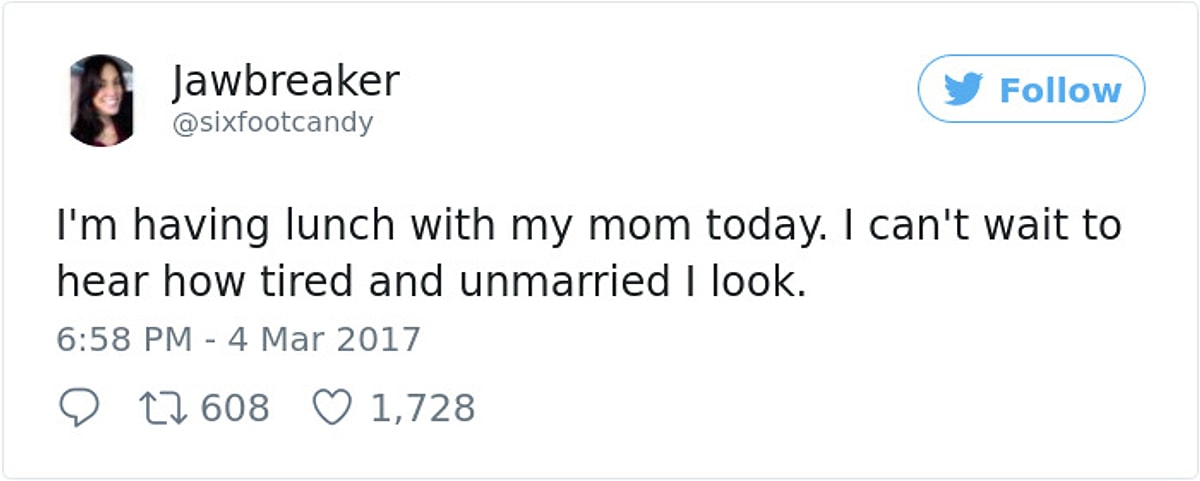View the 1,728 likes count

[x=422, y=408]
